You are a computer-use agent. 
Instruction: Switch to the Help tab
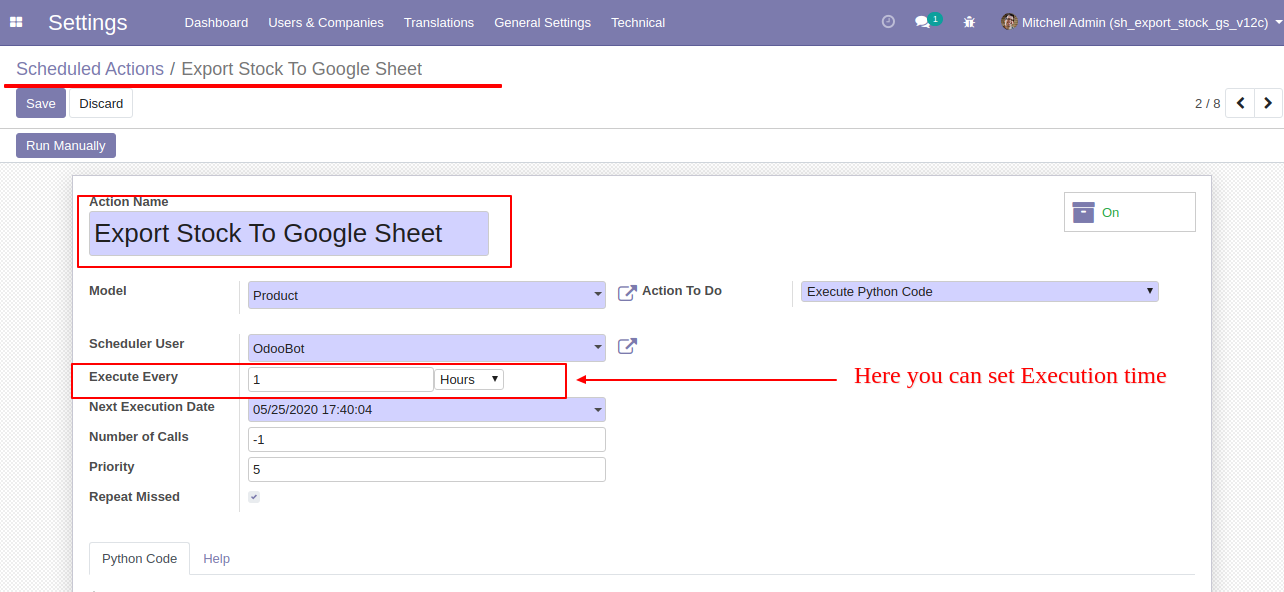pos(216,559)
